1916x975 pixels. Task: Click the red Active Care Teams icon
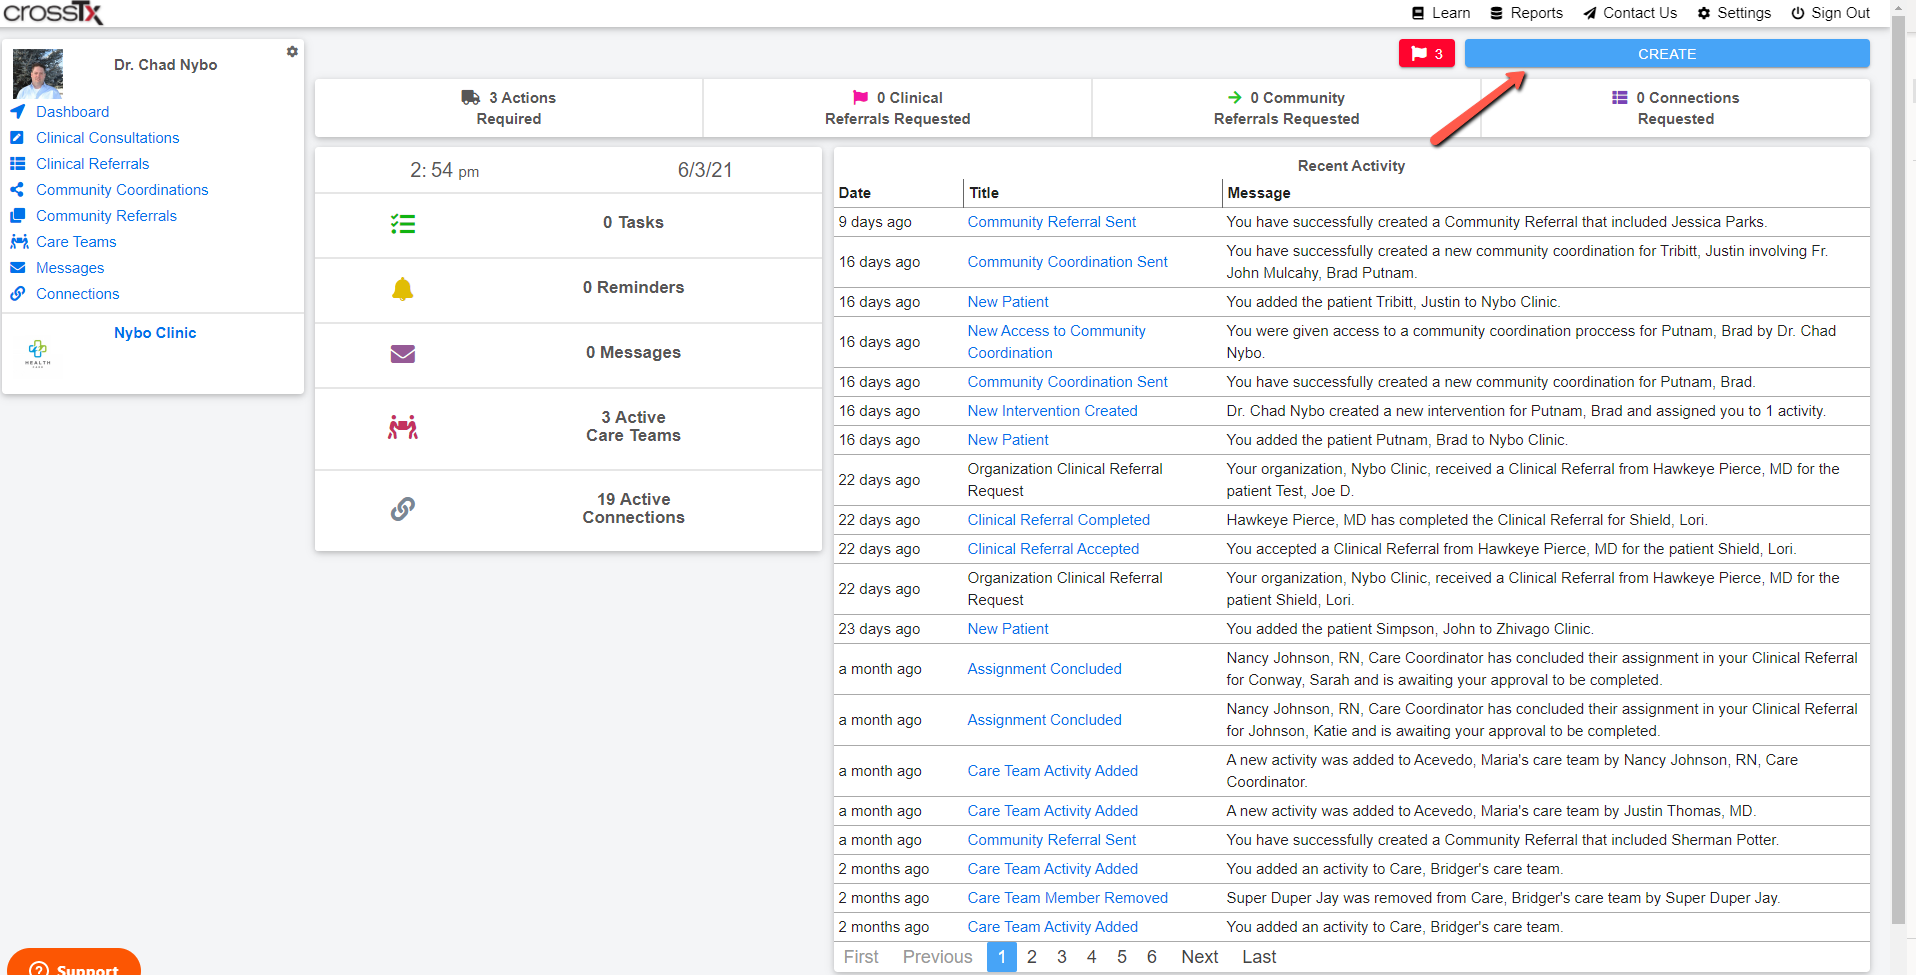click(x=403, y=427)
